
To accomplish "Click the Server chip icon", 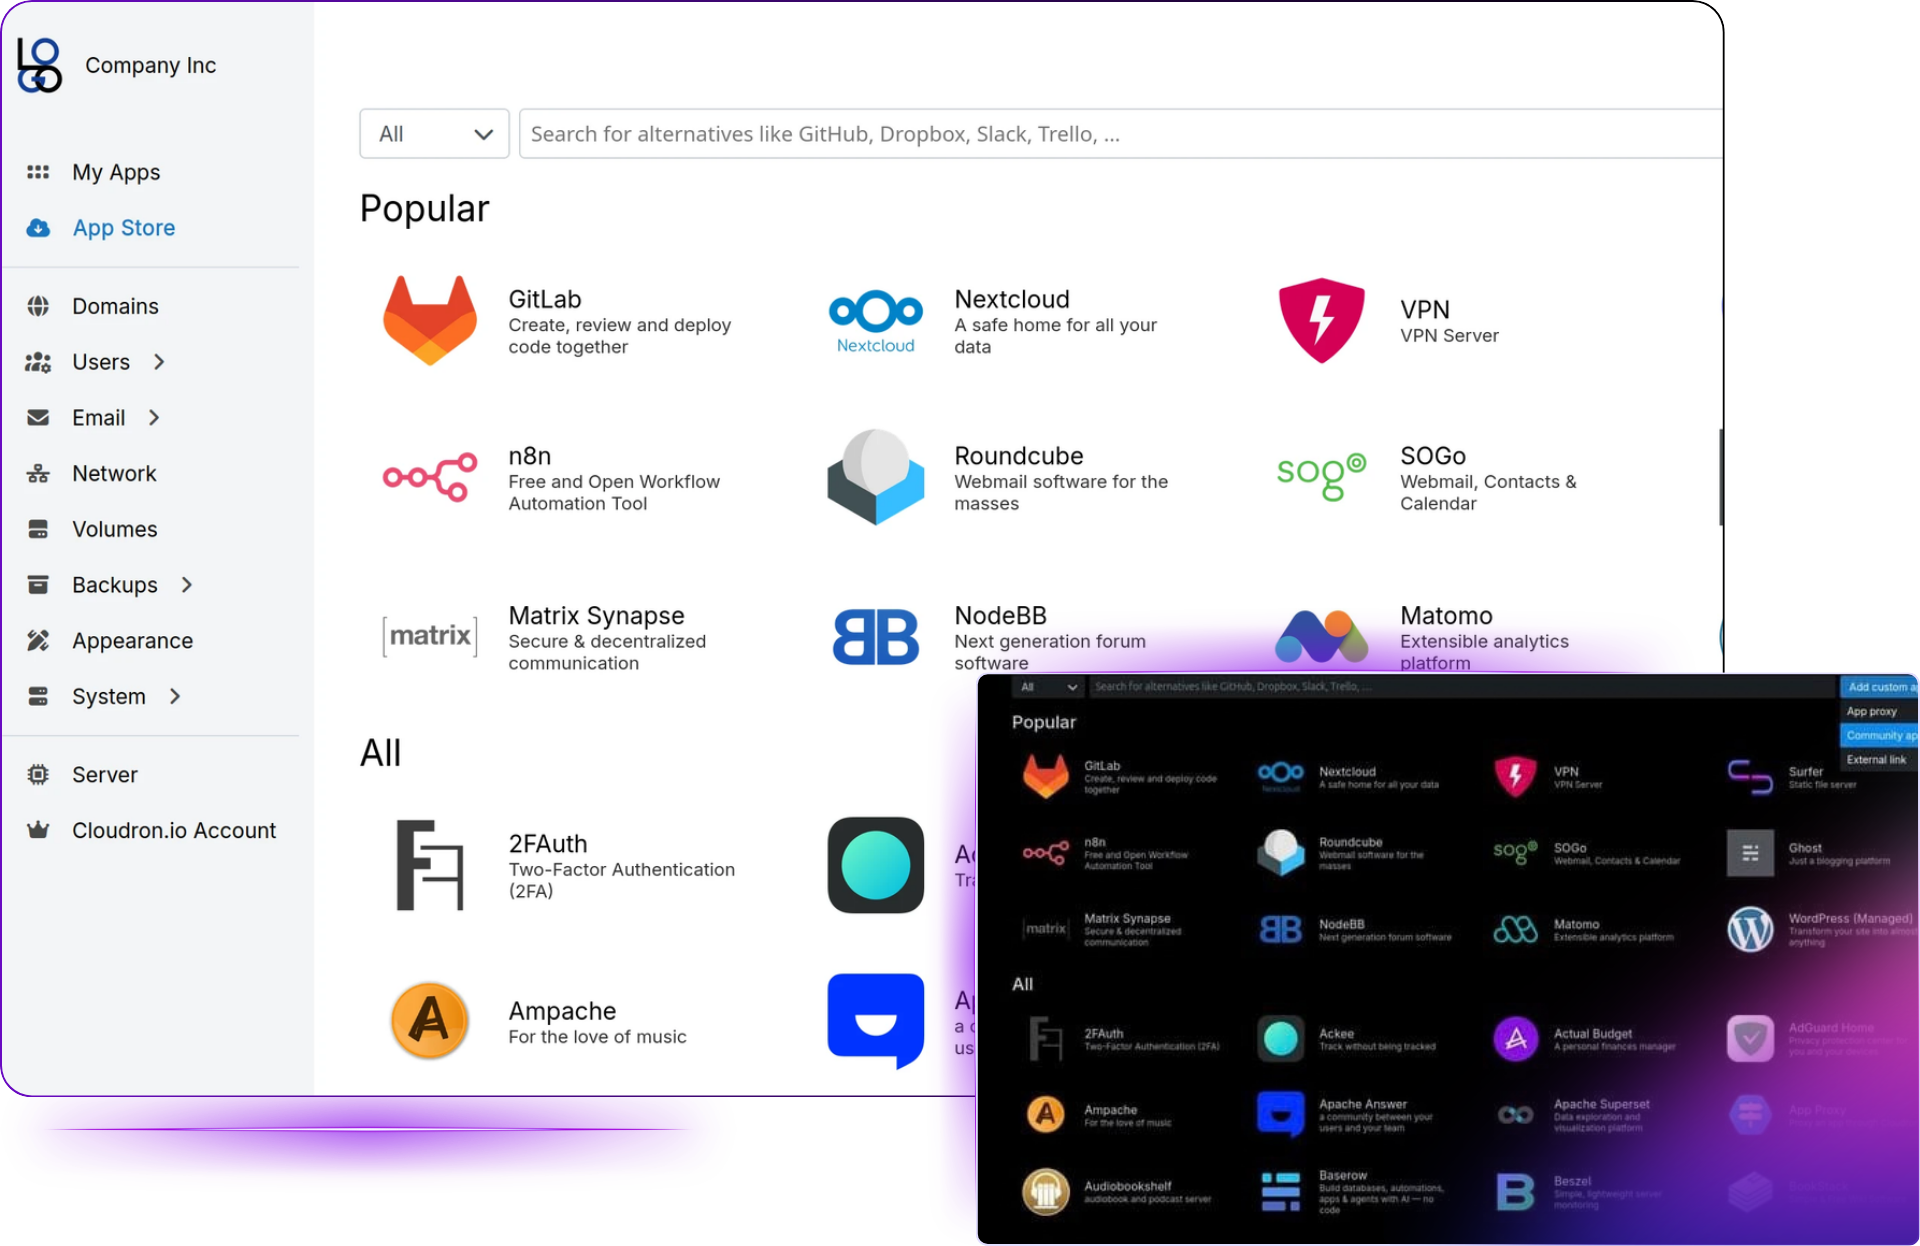I will pos(38,774).
